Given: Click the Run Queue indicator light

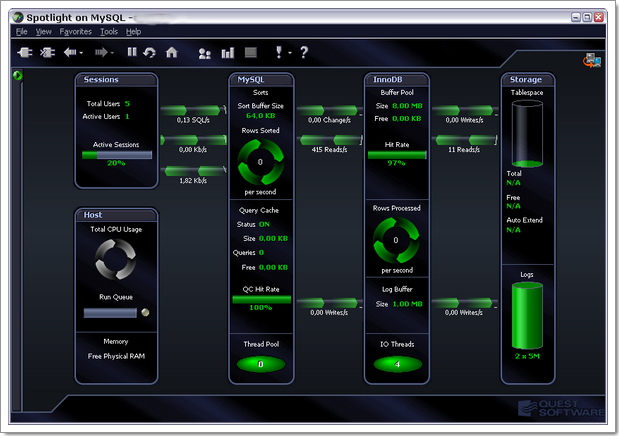Looking at the screenshot, I should tap(145, 312).
